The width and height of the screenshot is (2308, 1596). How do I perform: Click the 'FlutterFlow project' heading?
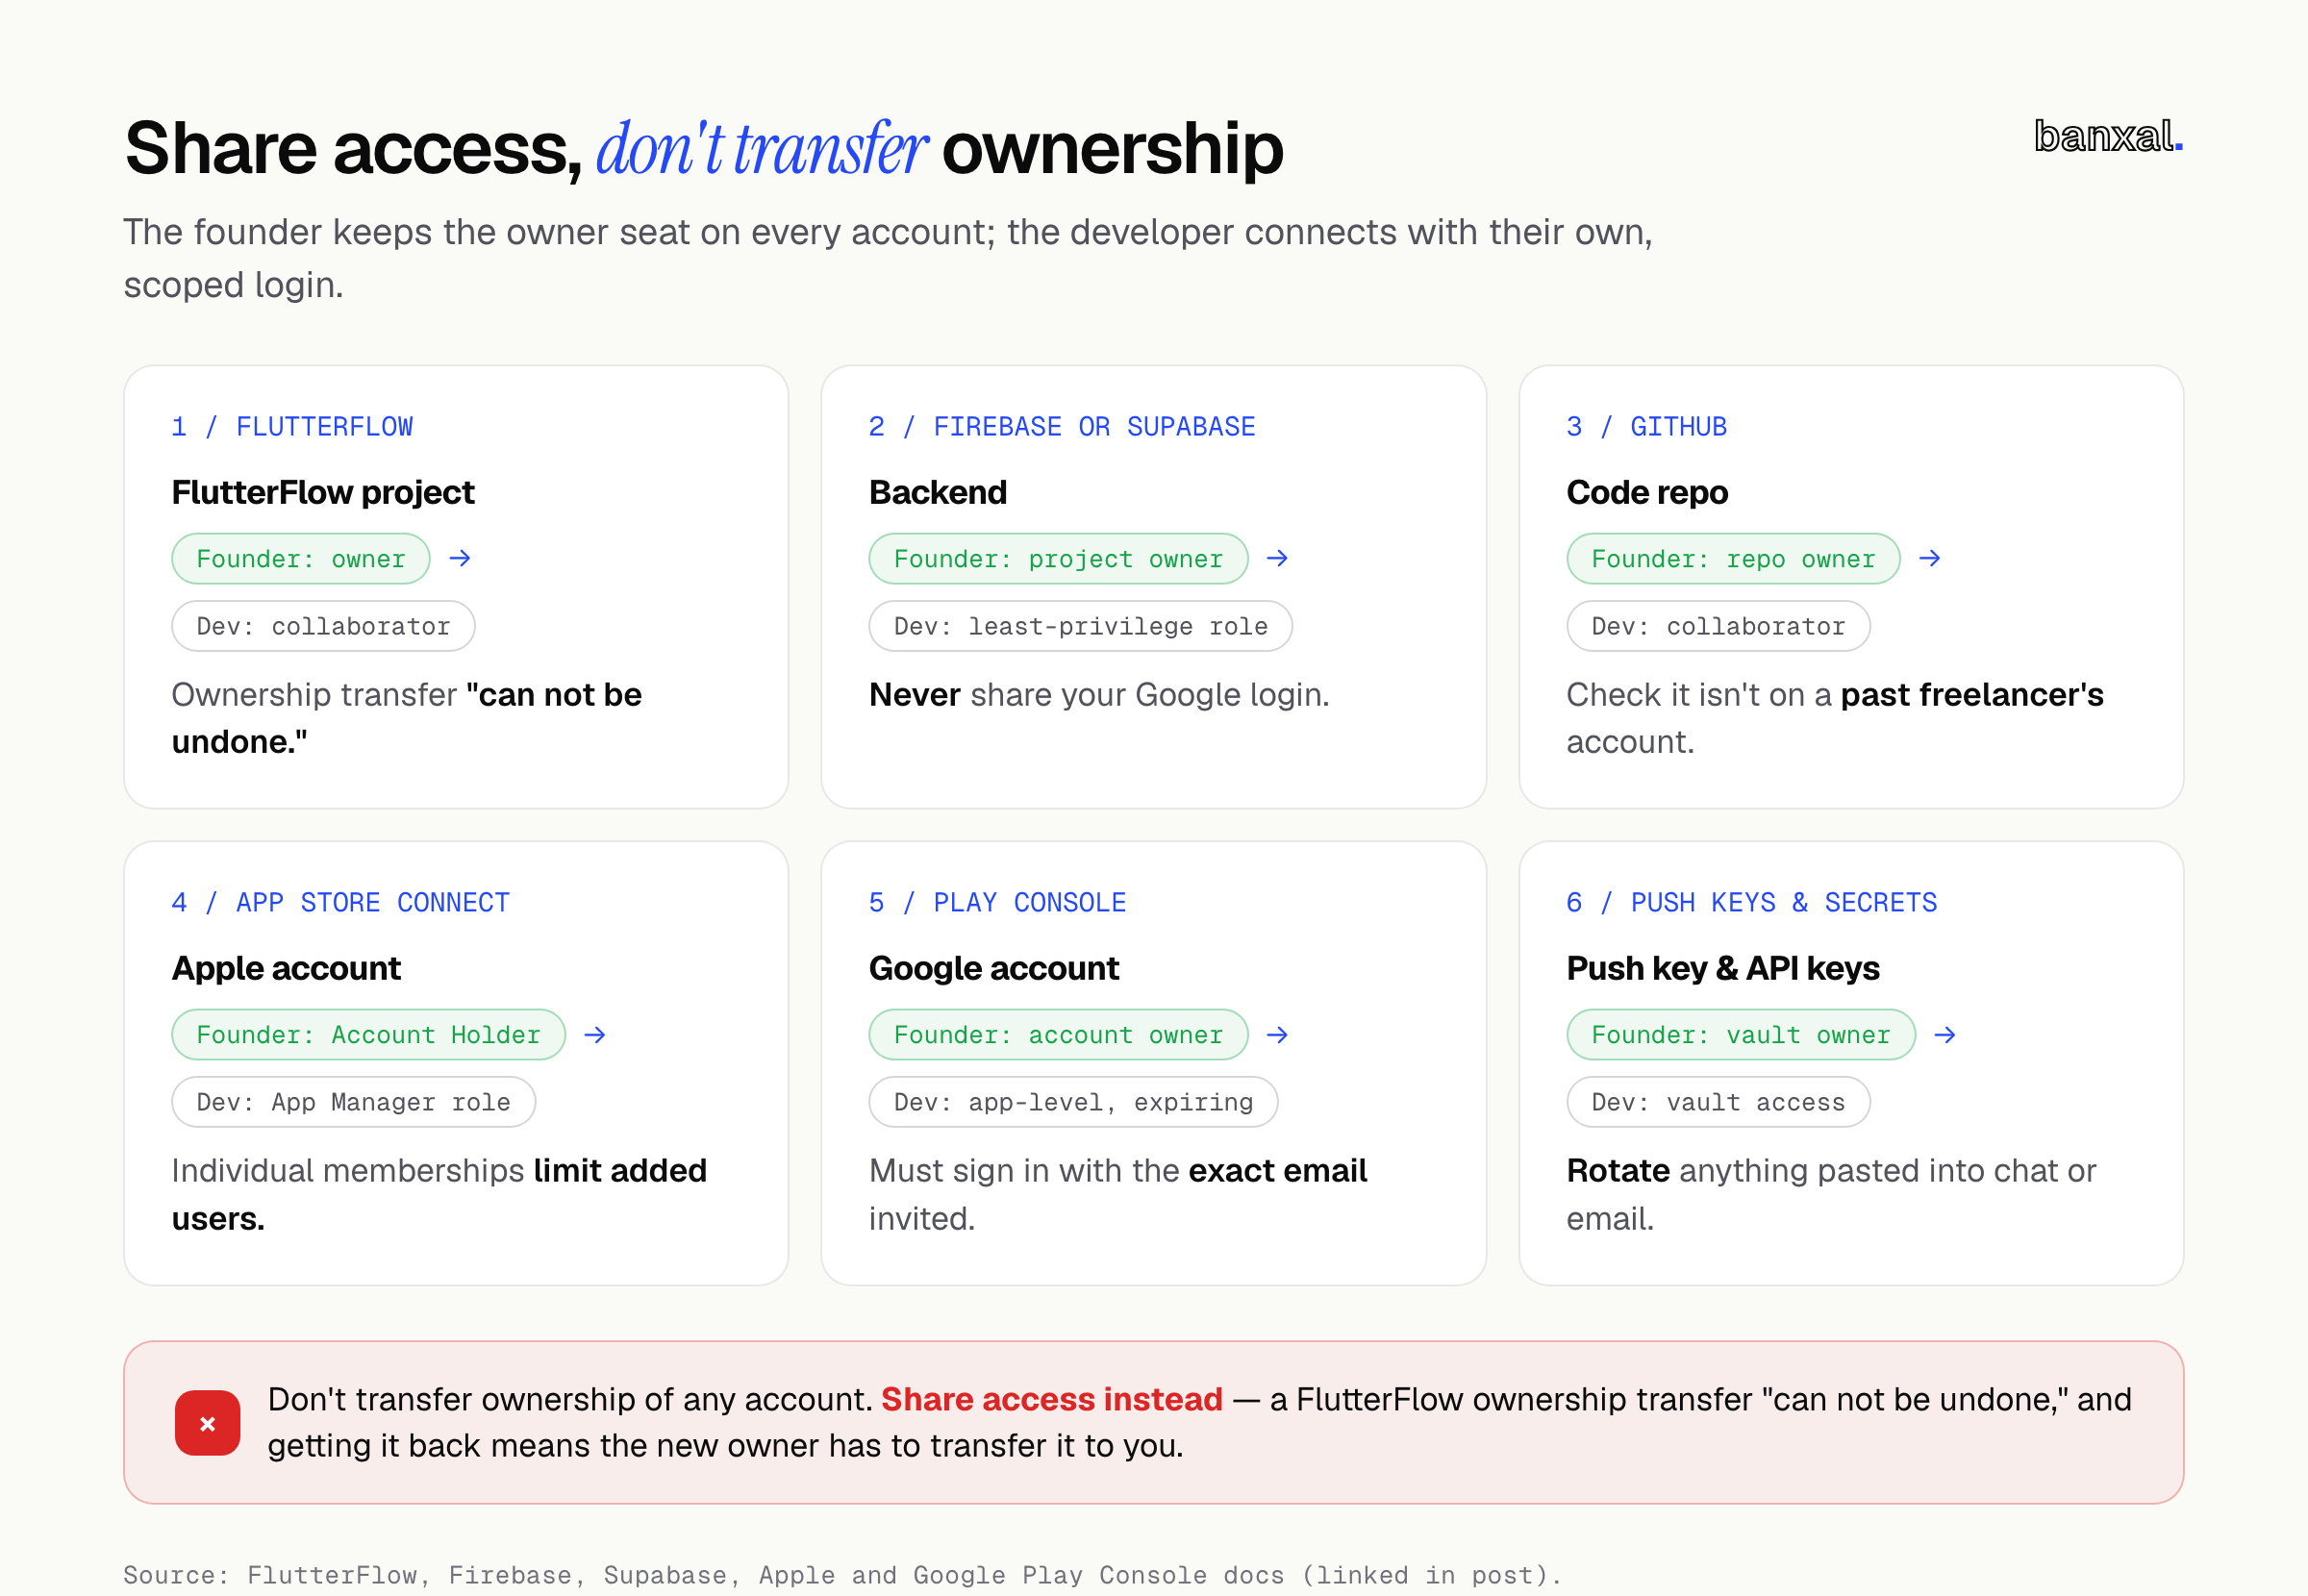tap(323, 492)
